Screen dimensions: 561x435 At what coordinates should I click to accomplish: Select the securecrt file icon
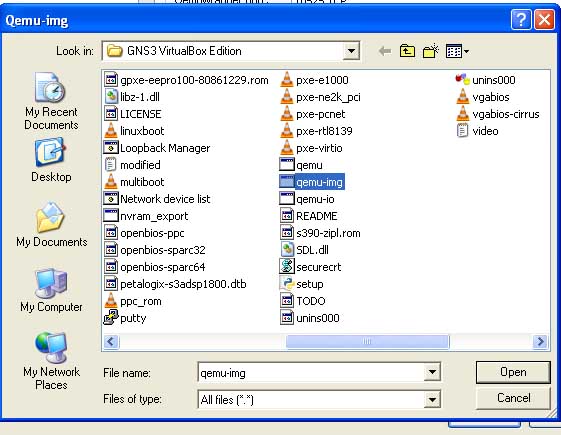coord(287,267)
